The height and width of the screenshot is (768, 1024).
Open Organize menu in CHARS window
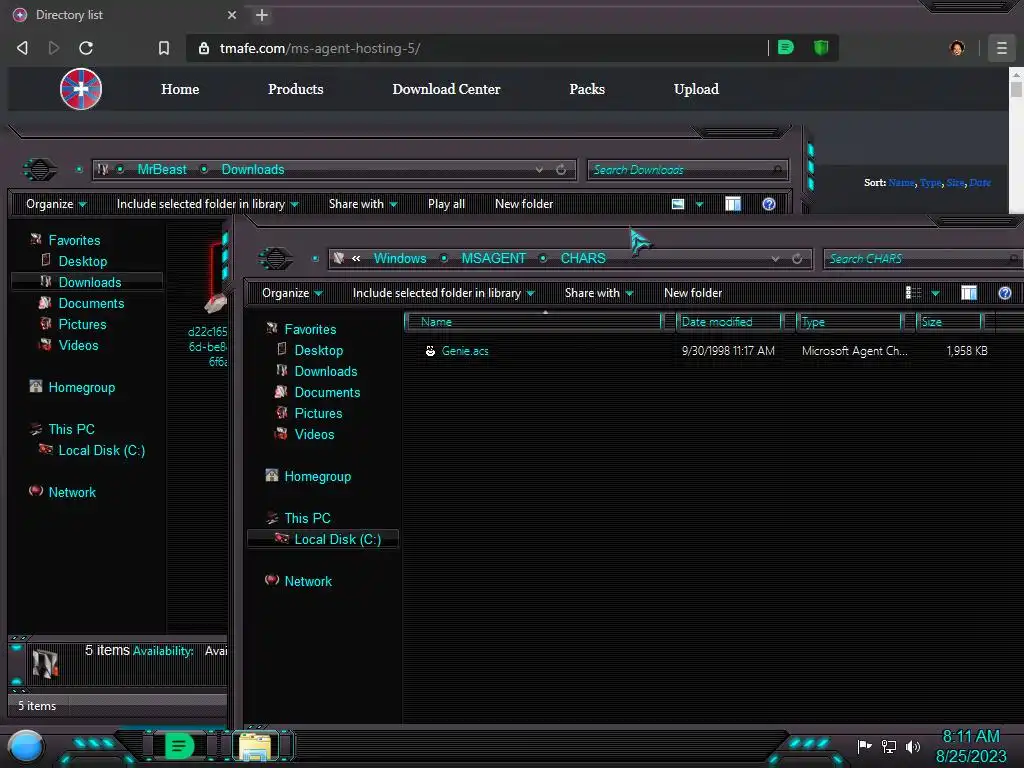(292, 293)
